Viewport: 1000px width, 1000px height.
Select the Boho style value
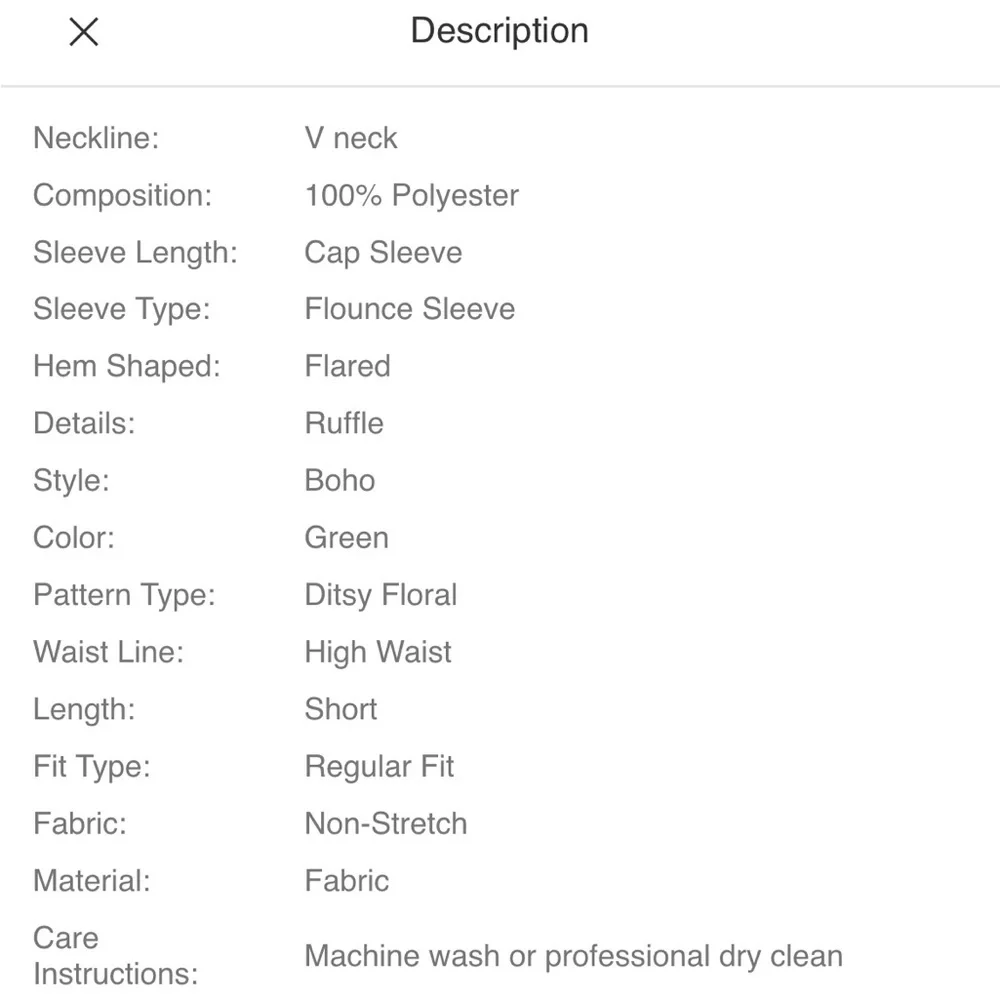point(340,480)
